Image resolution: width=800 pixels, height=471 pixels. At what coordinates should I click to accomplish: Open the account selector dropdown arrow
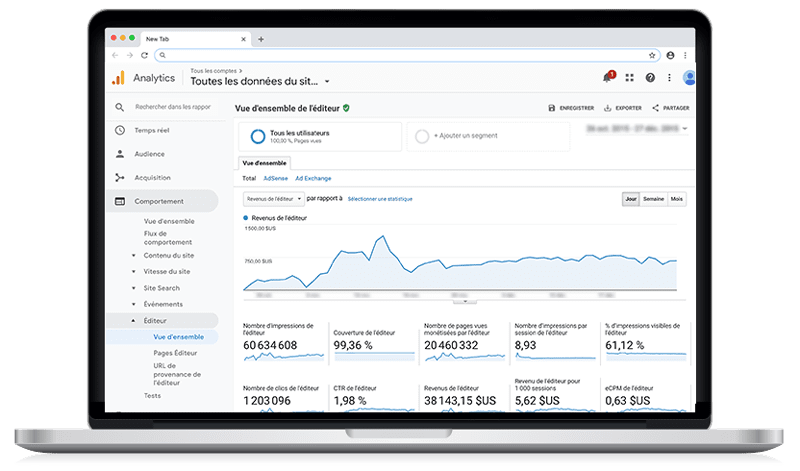327,82
